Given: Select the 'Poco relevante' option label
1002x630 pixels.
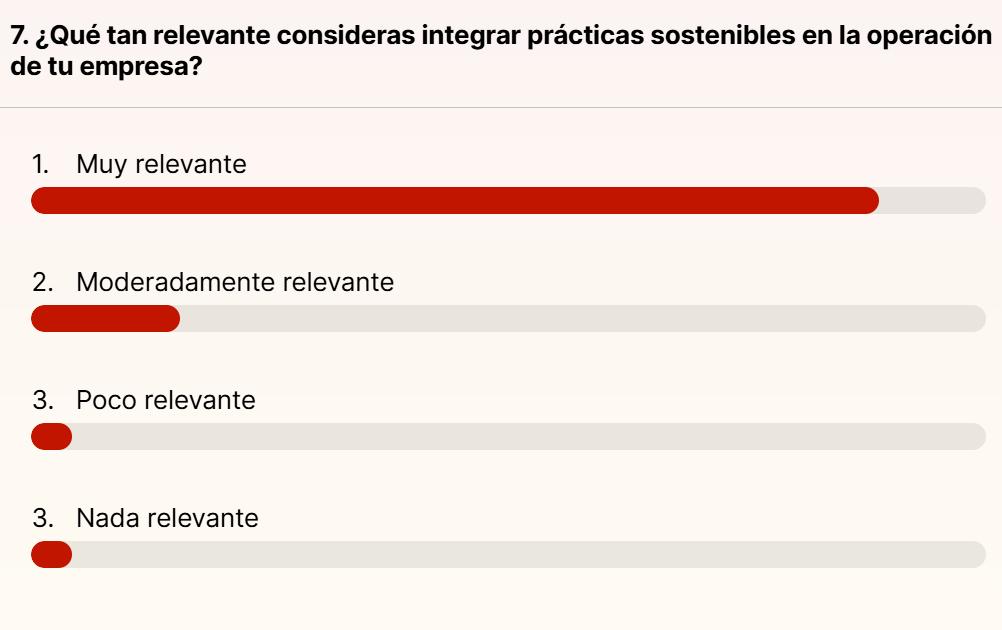Looking at the screenshot, I should coord(166,400).
